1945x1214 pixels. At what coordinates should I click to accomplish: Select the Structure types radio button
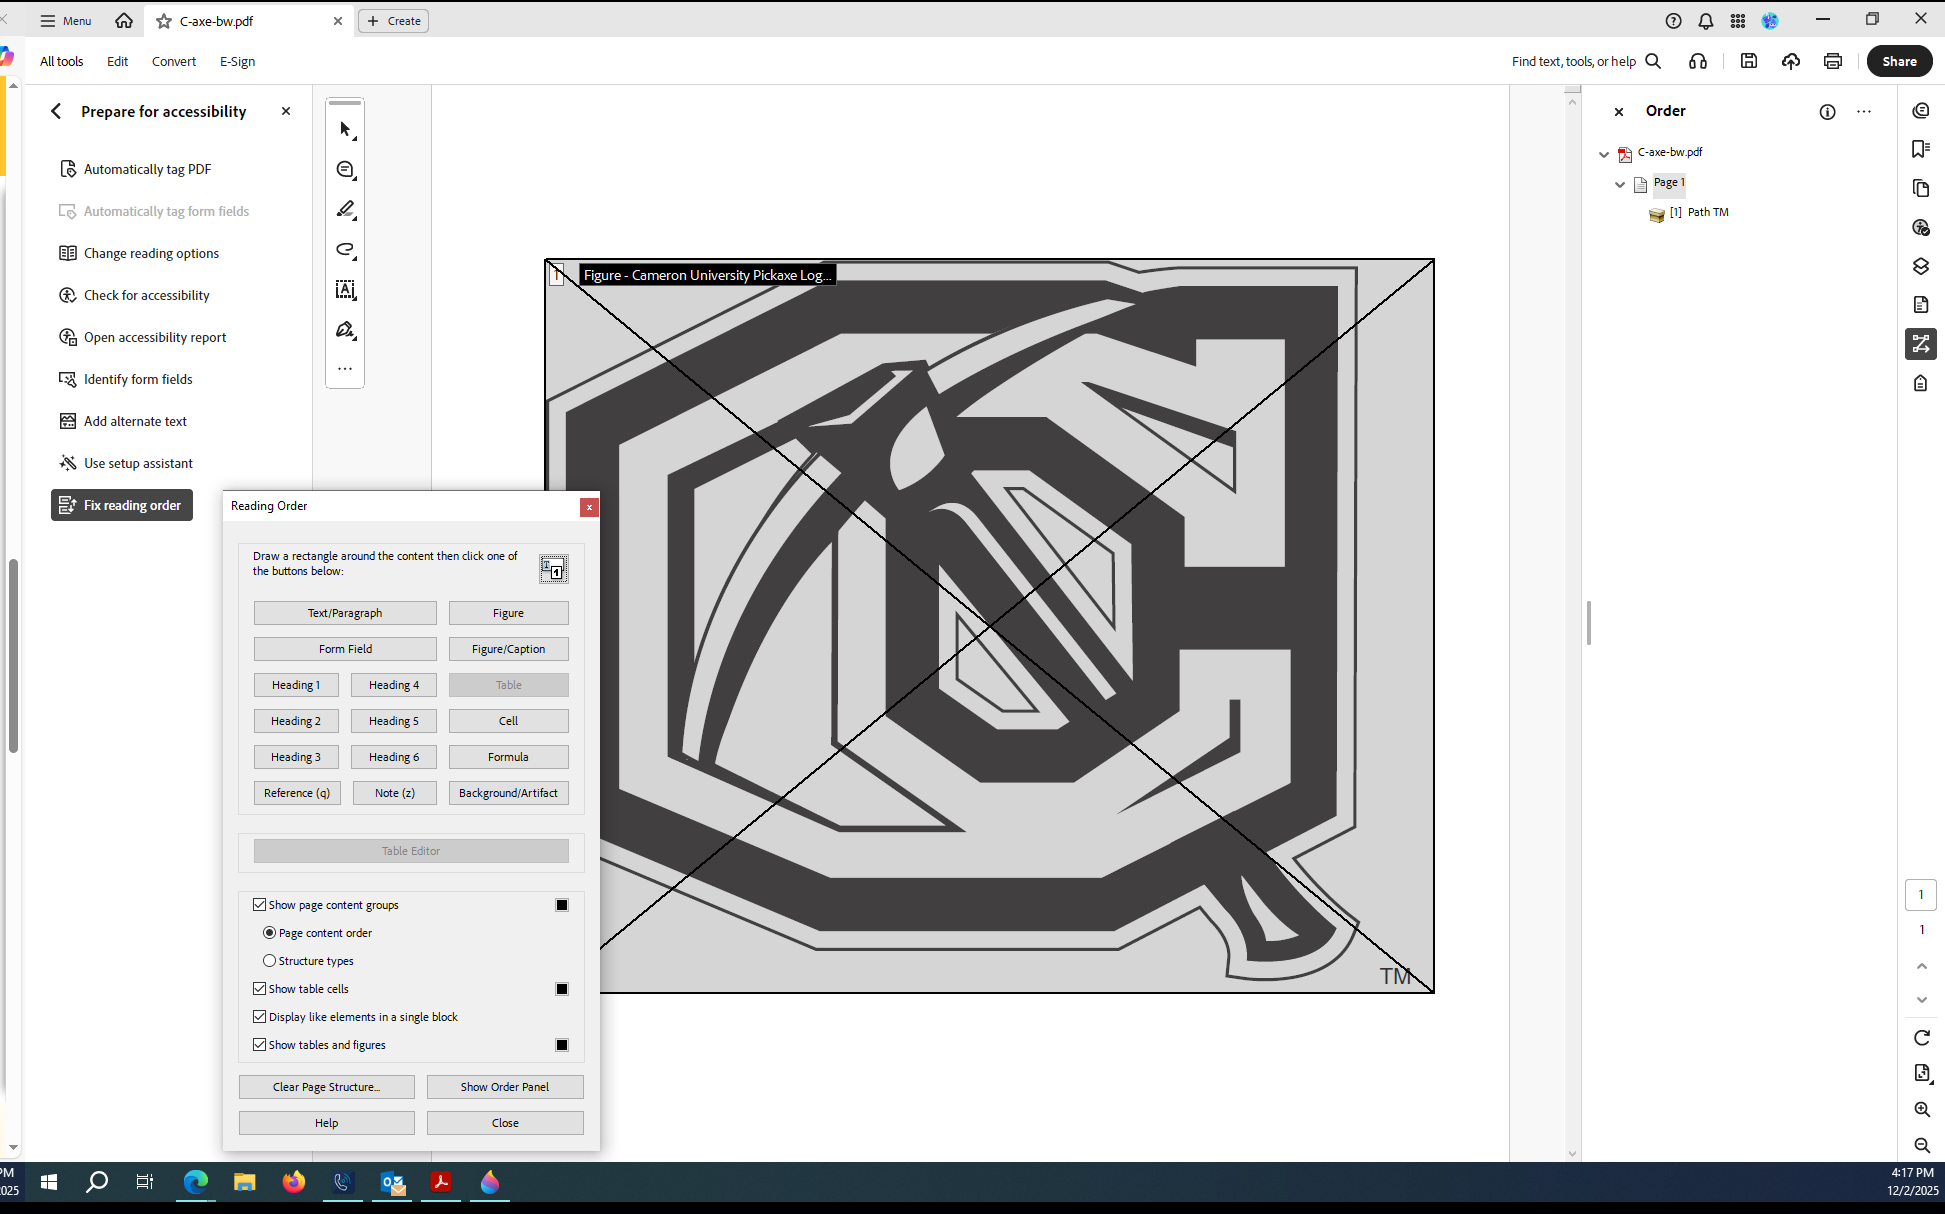269,961
